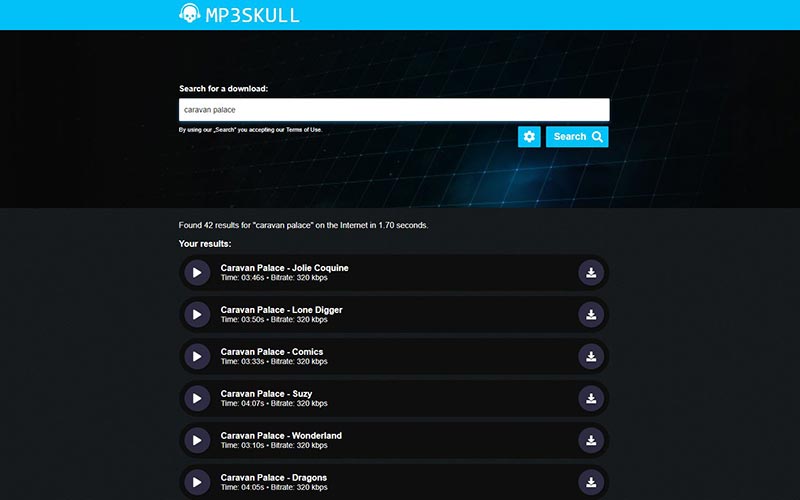Play Caravan Palace - Dragons
The width and height of the screenshot is (800, 500).
click(x=197, y=482)
